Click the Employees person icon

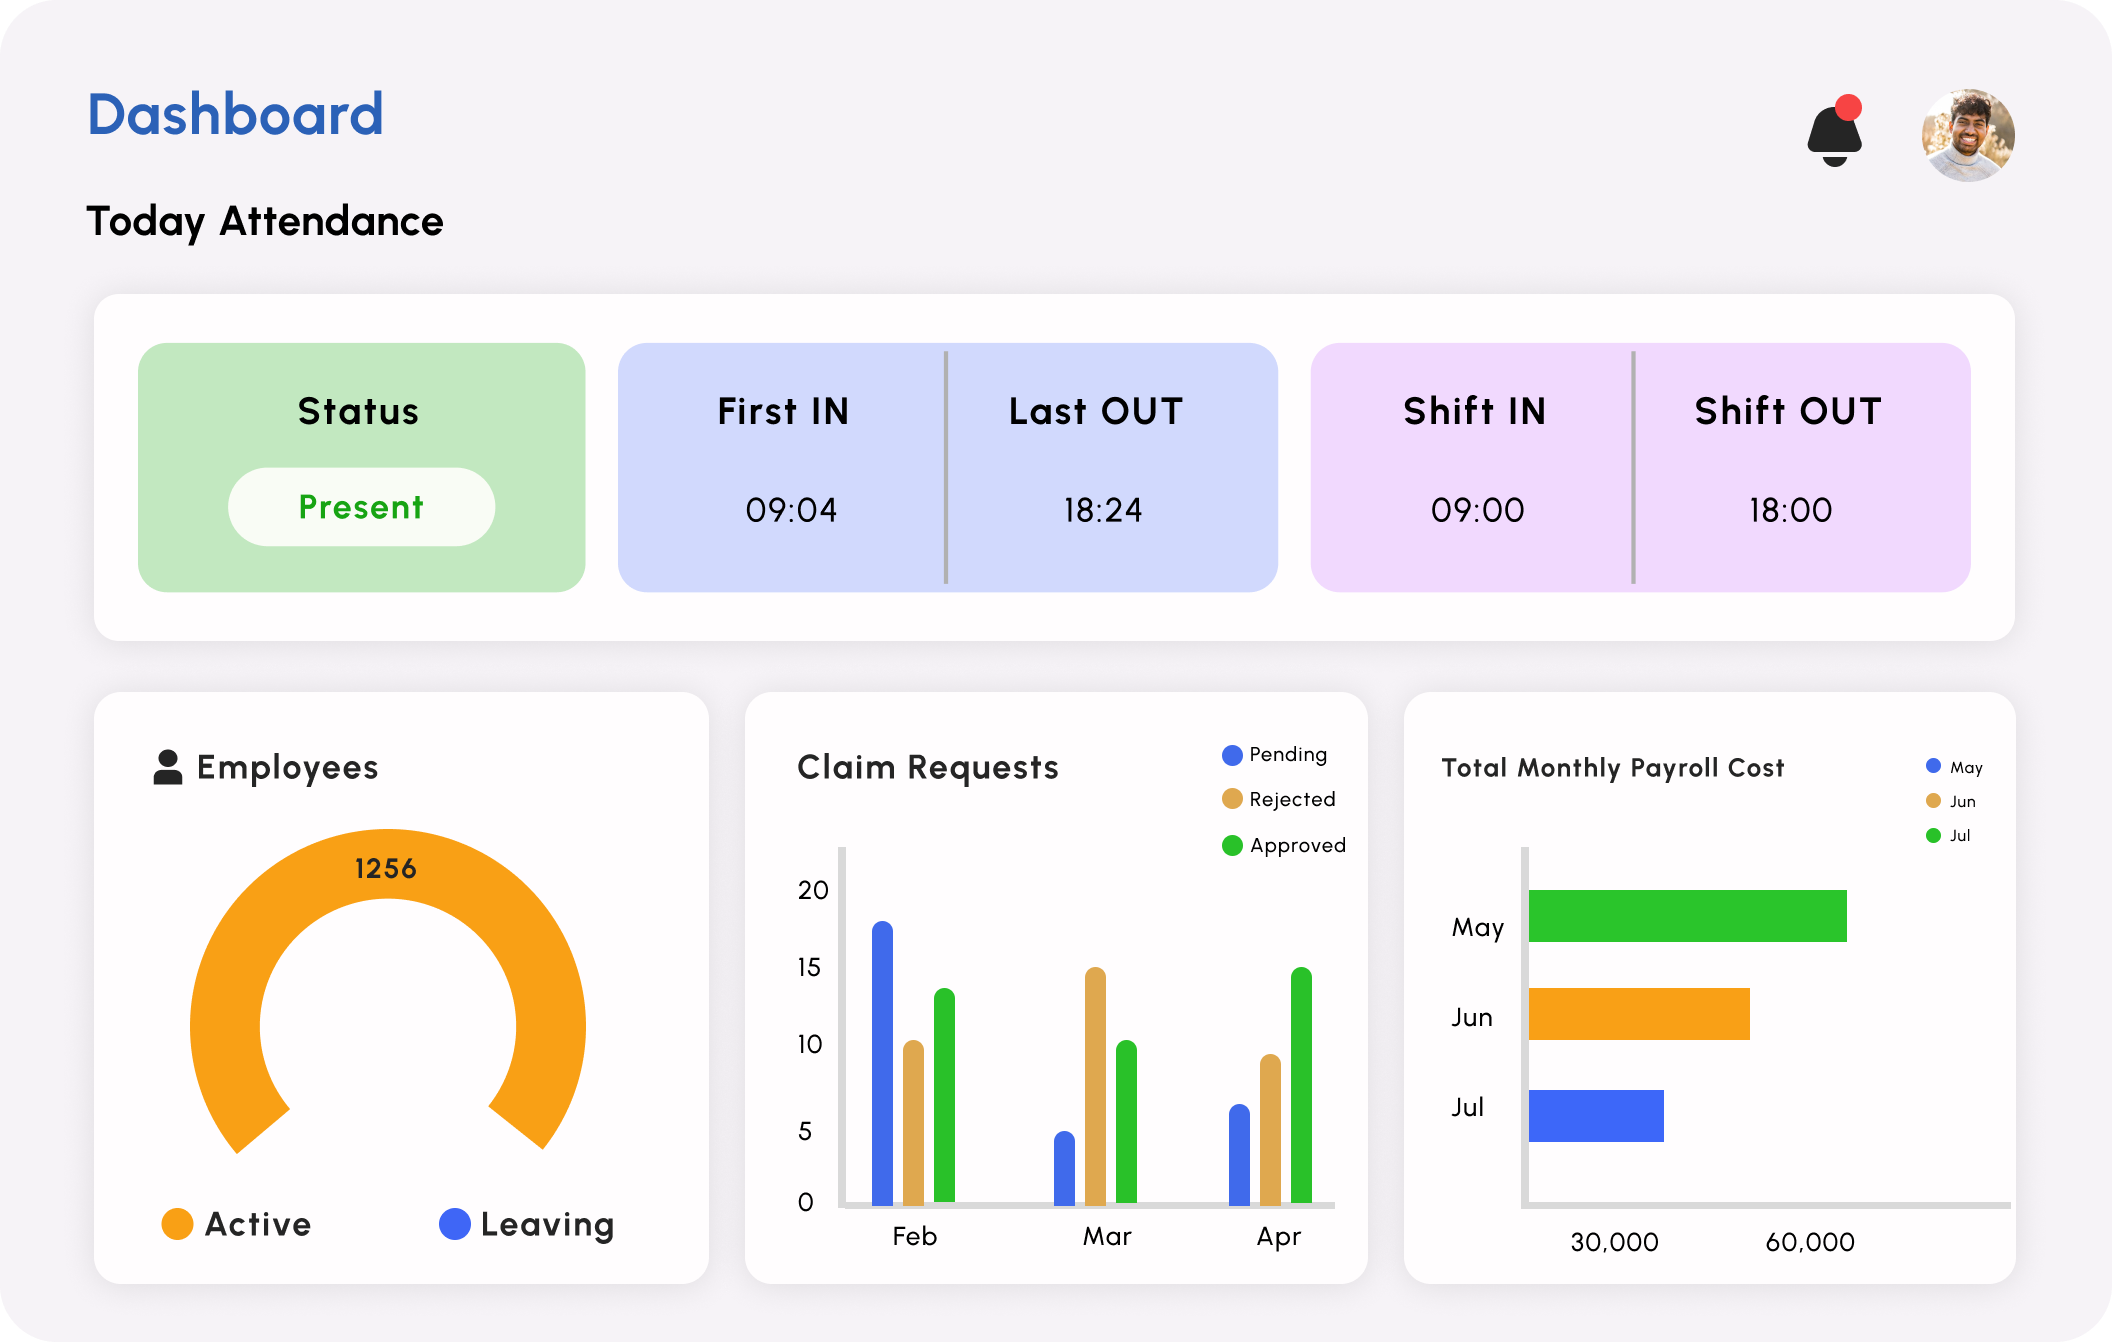click(168, 767)
